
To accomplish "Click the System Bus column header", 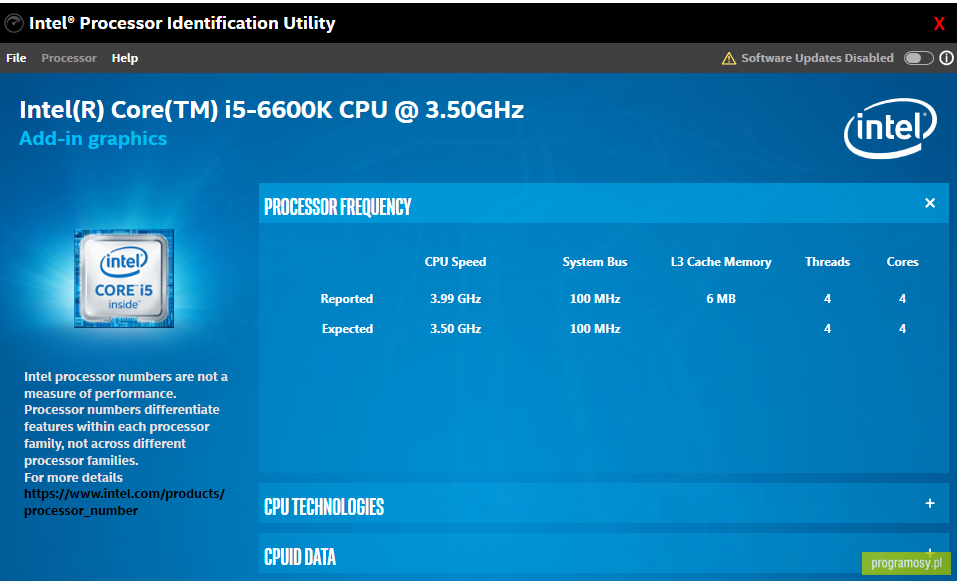I will (x=595, y=262).
